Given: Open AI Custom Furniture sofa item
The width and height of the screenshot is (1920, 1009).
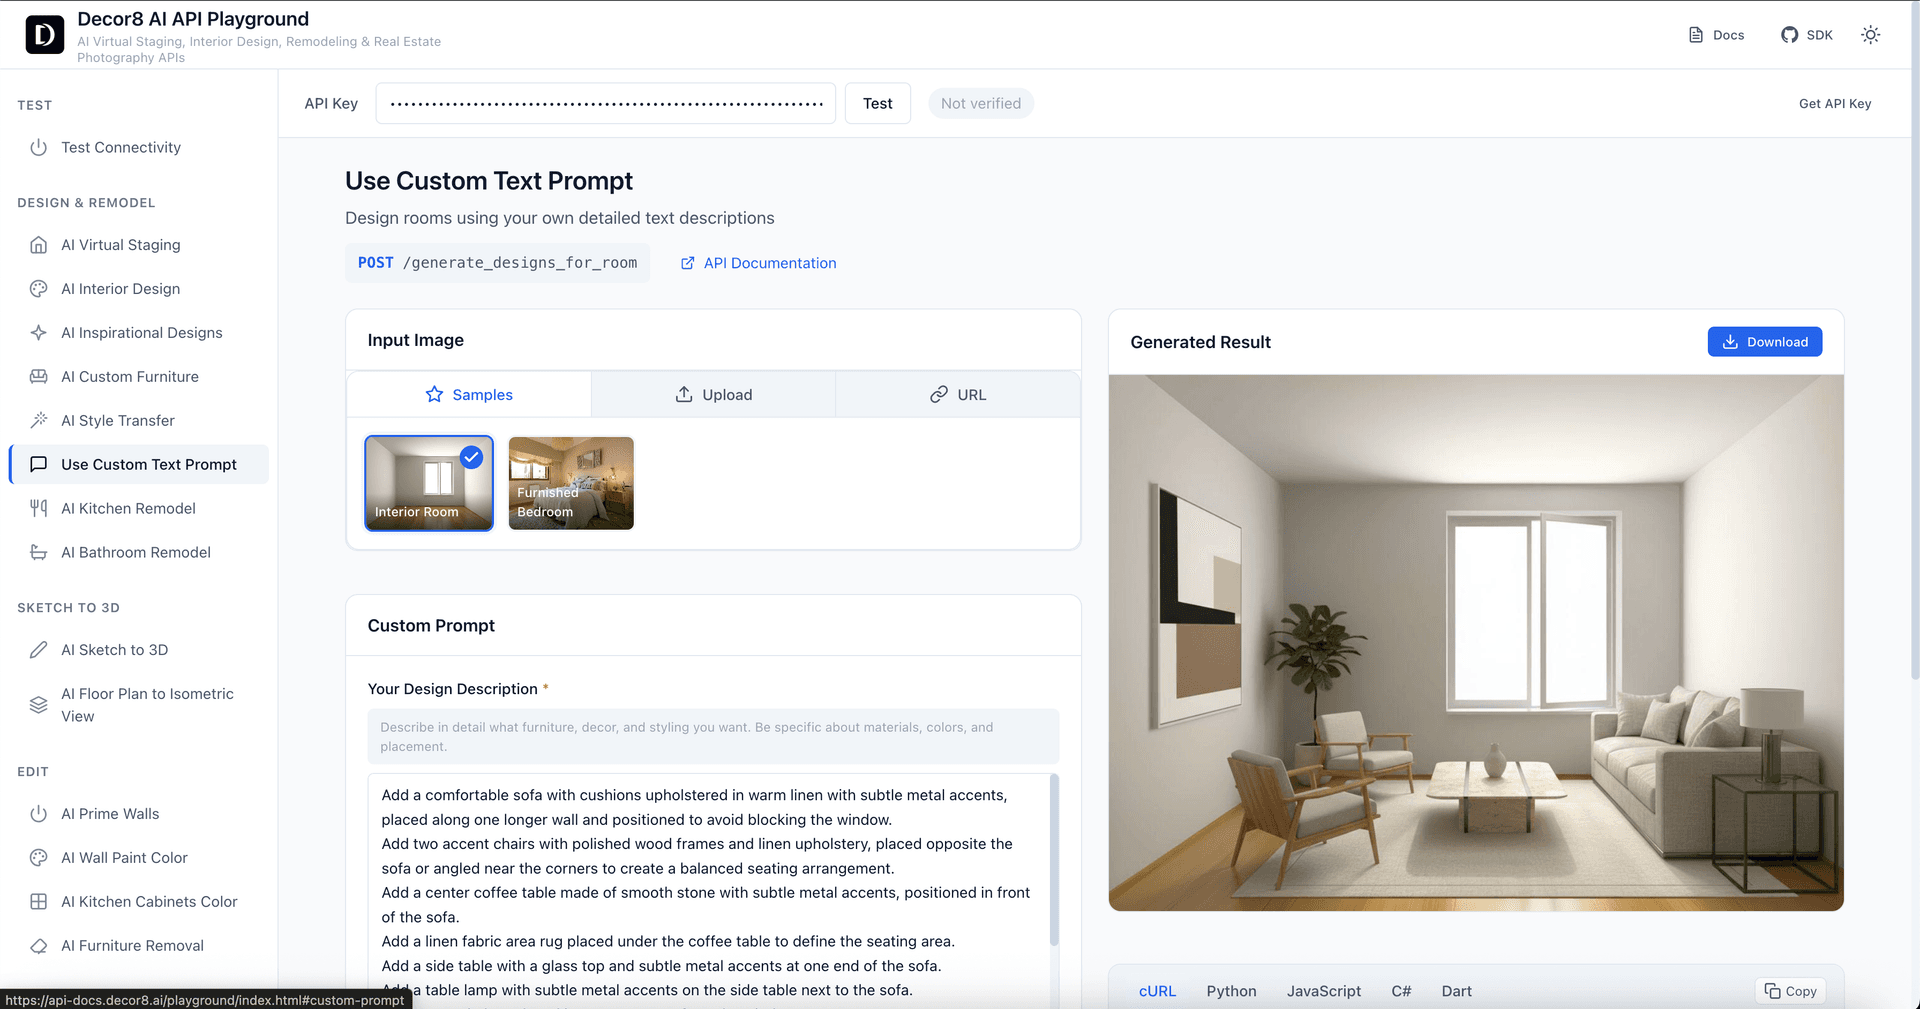Looking at the screenshot, I should coord(129,377).
